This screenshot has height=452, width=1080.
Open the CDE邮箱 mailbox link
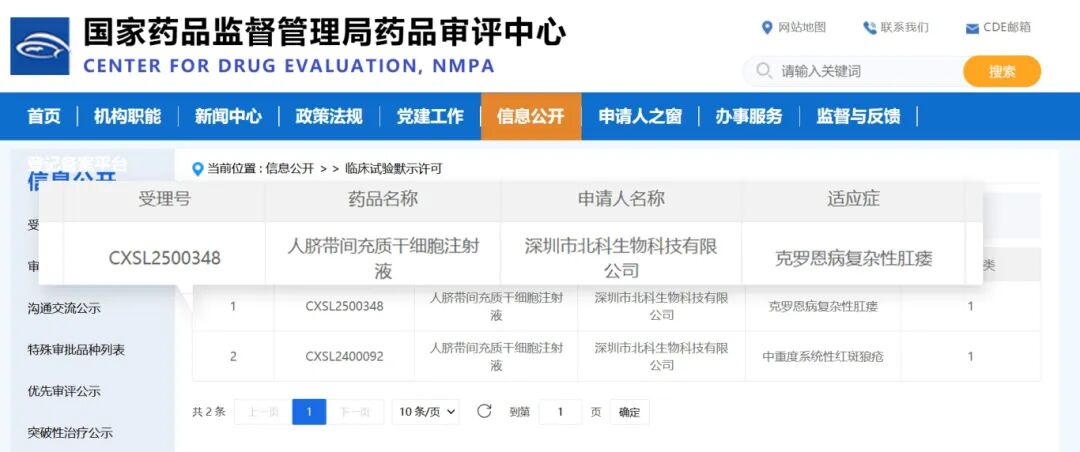pyautogui.click(x=1007, y=28)
